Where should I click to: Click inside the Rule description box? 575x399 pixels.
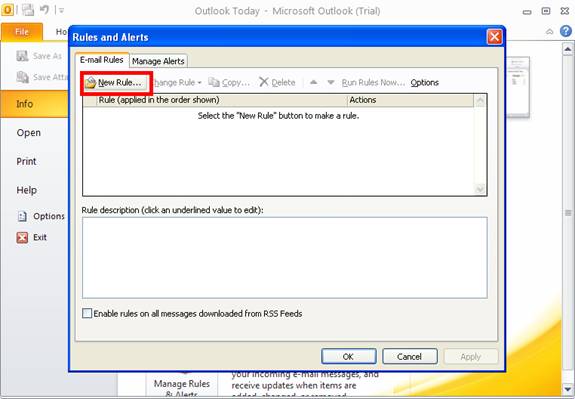pyautogui.click(x=285, y=257)
